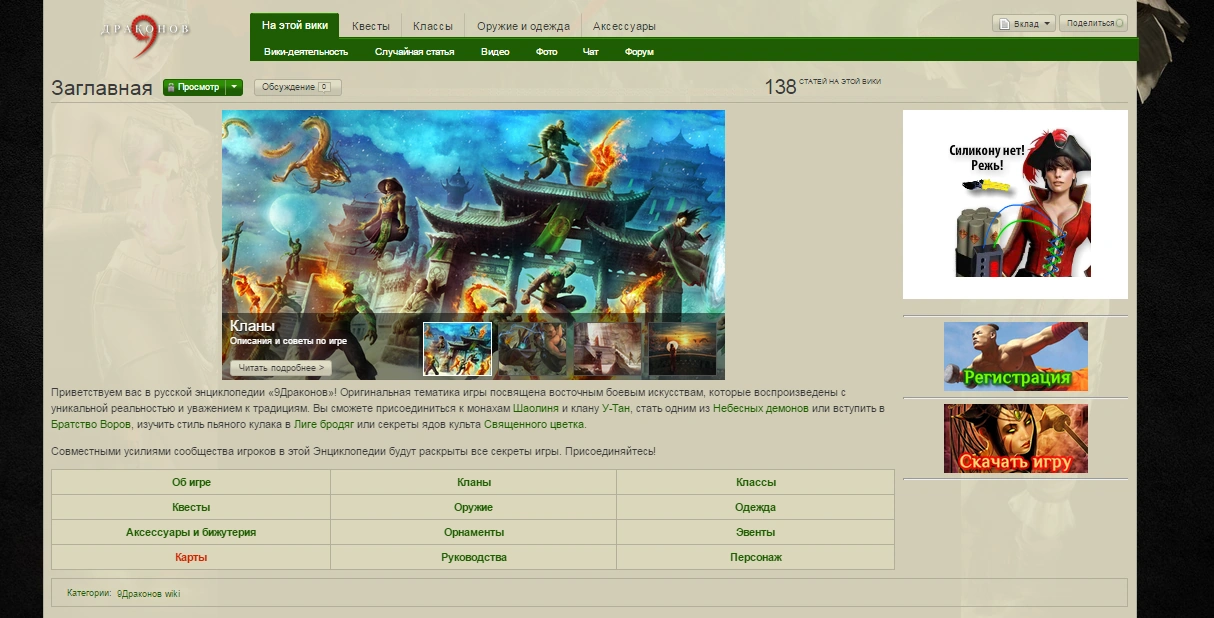This screenshot has width=1214, height=618.
Task: Expand the Вклад dropdown arrow
Action: (1047, 23)
